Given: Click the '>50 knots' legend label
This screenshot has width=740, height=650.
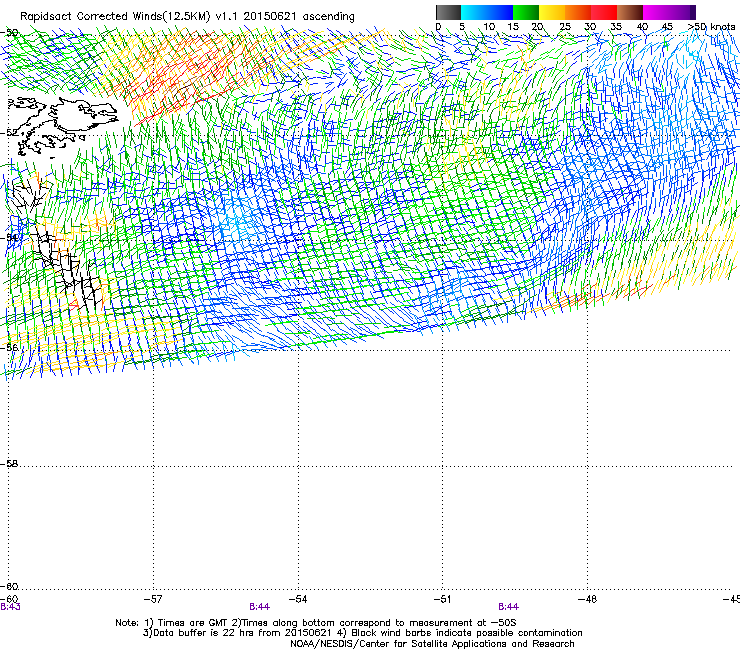Looking at the screenshot, I should pos(711,27).
